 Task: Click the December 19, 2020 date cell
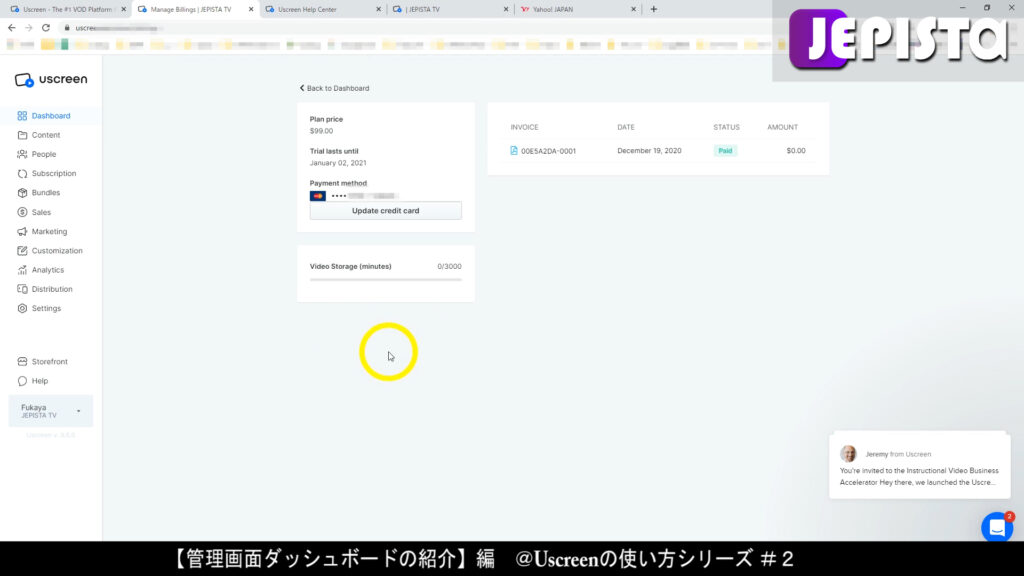pyautogui.click(x=649, y=151)
